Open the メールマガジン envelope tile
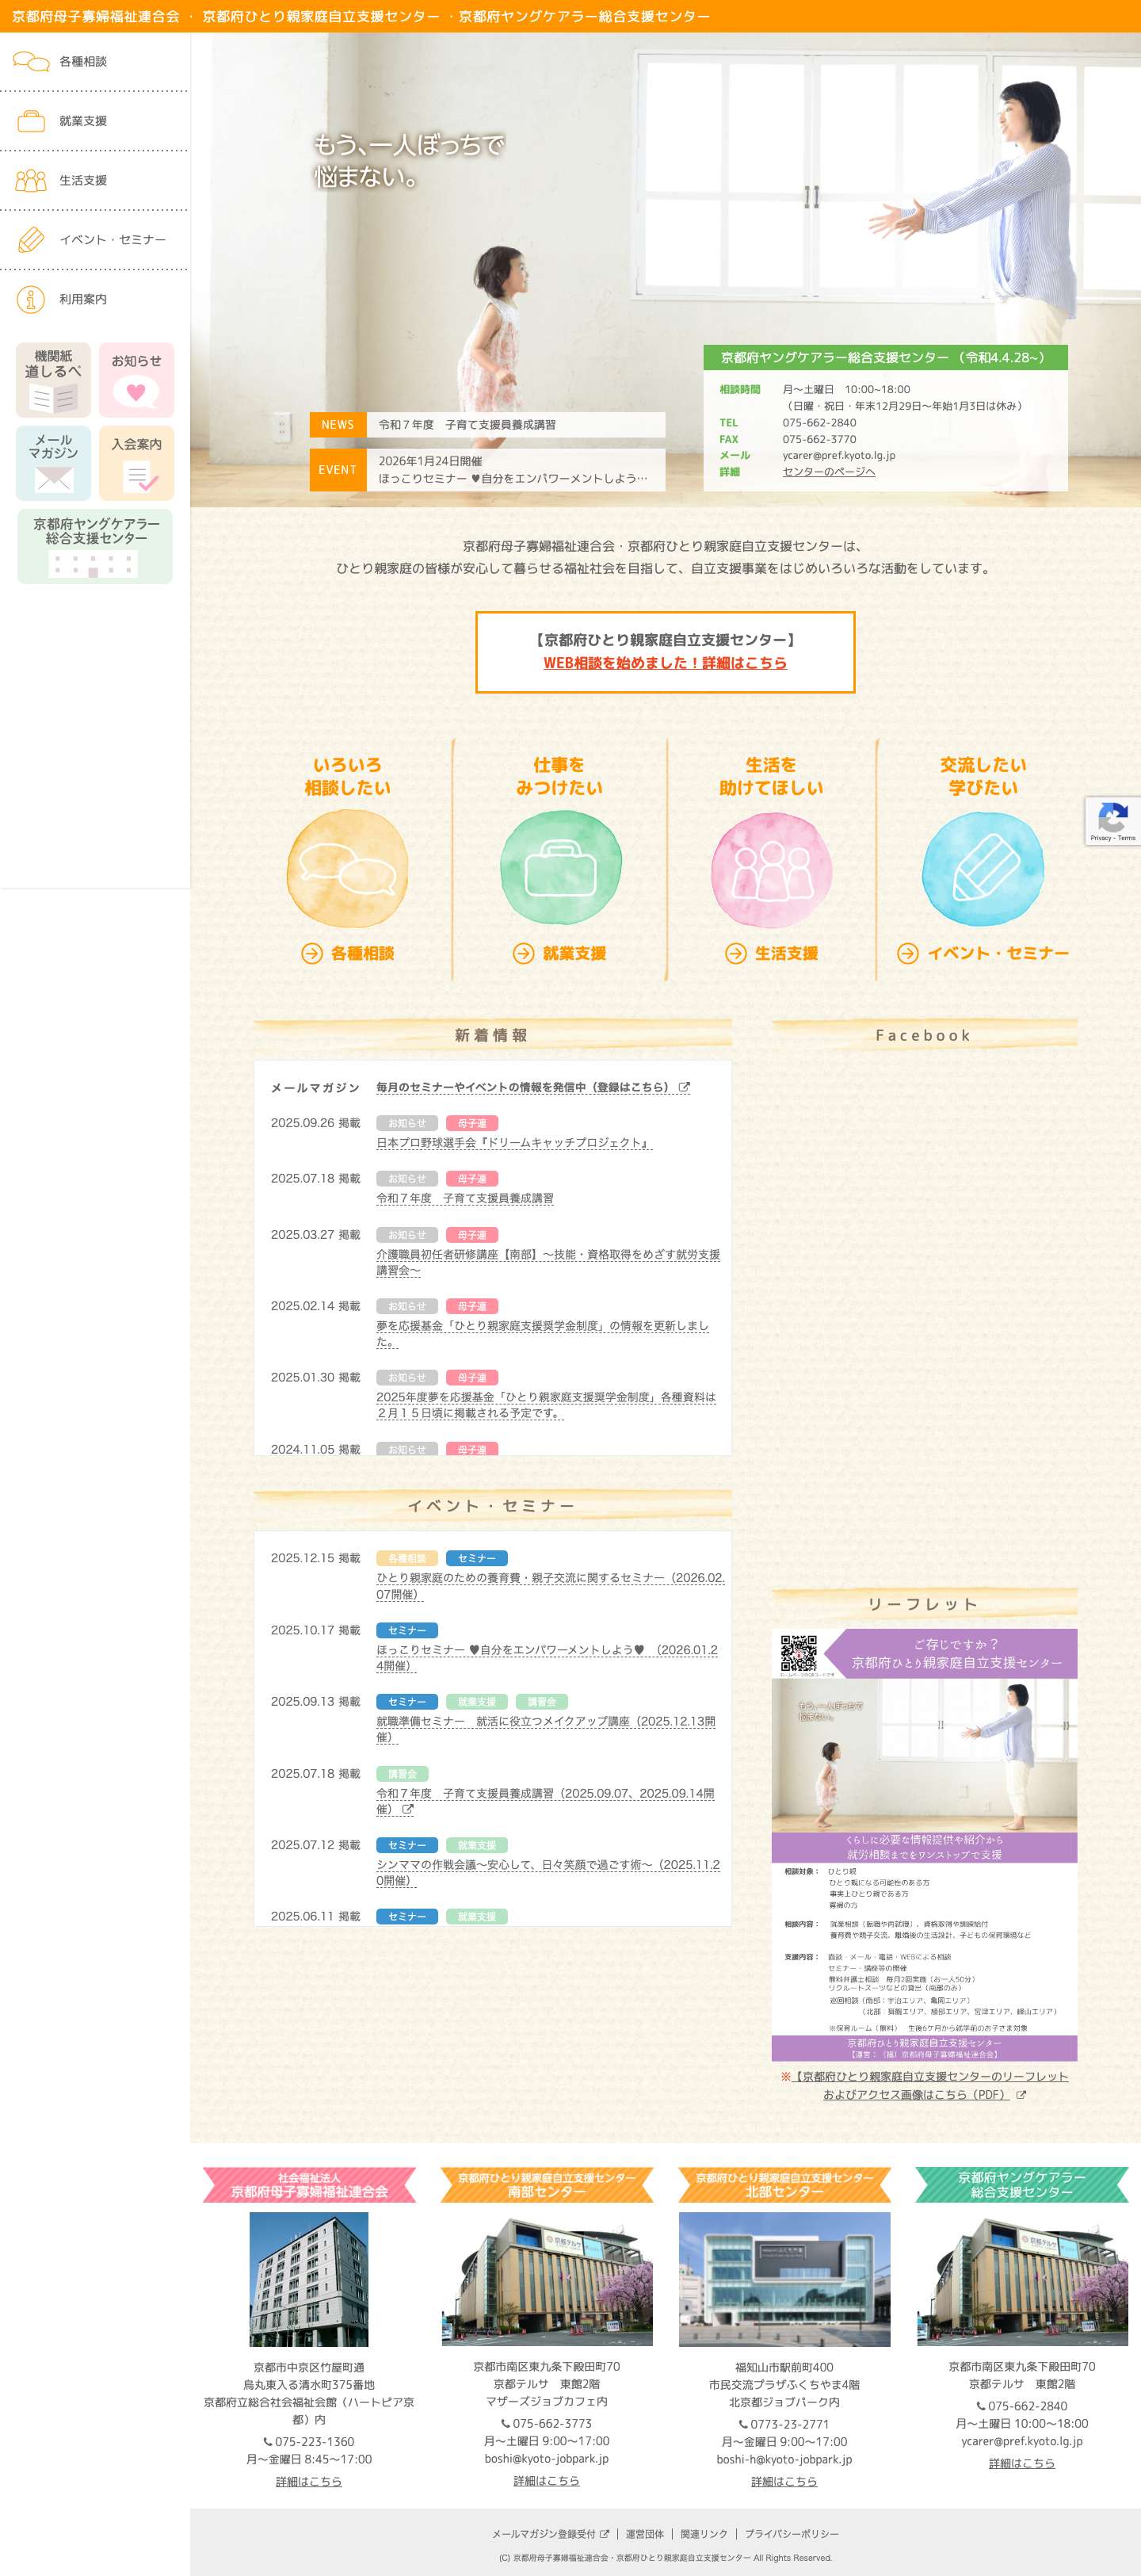This screenshot has width=1141, height=2576. (x=53, y=463)
